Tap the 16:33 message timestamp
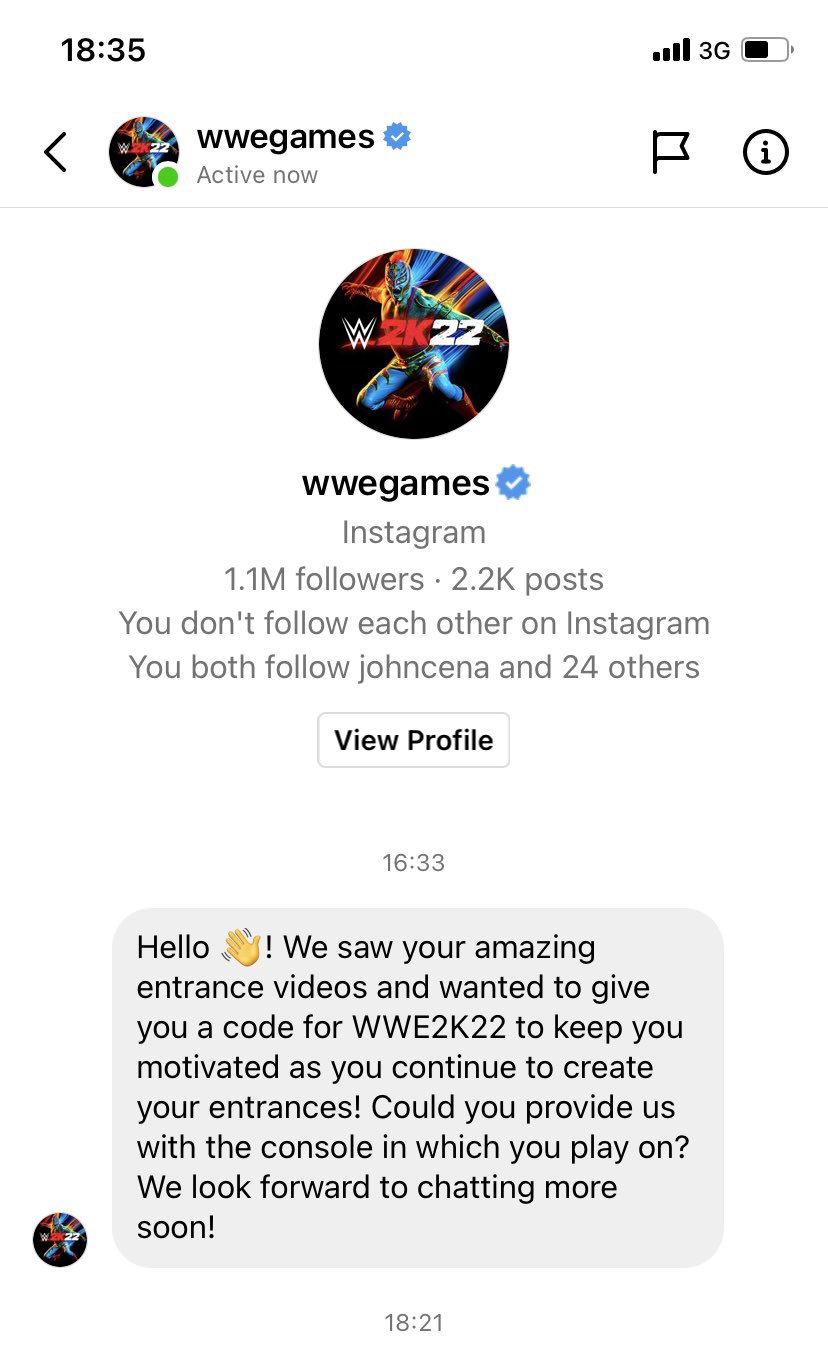The height and width of the screenshot is (1367, 828). (x=414, y=862)
